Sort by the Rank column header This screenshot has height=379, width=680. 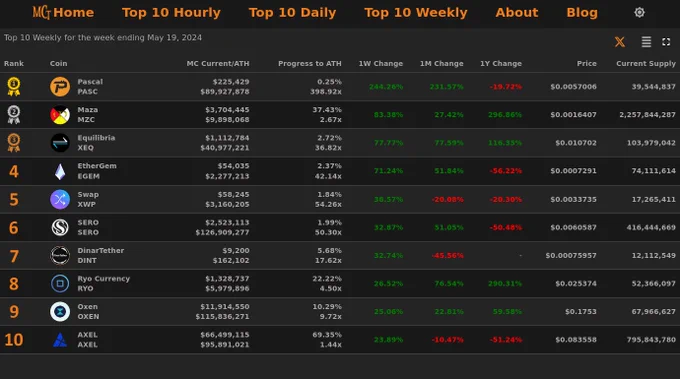coord(14,63)
